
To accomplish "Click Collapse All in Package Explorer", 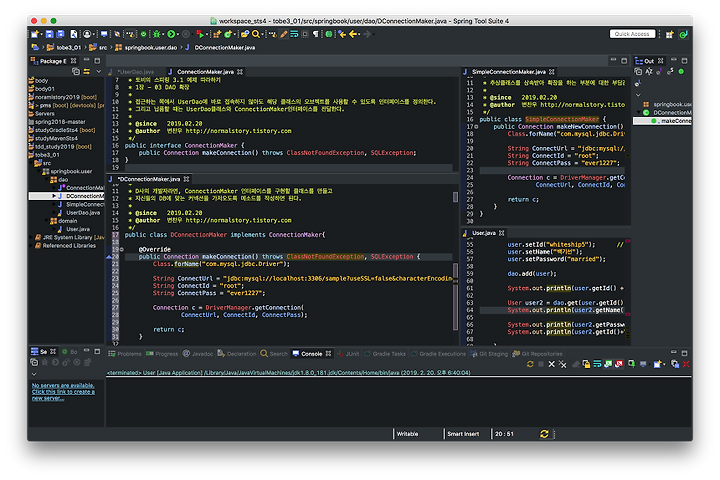I will point(76,71).
